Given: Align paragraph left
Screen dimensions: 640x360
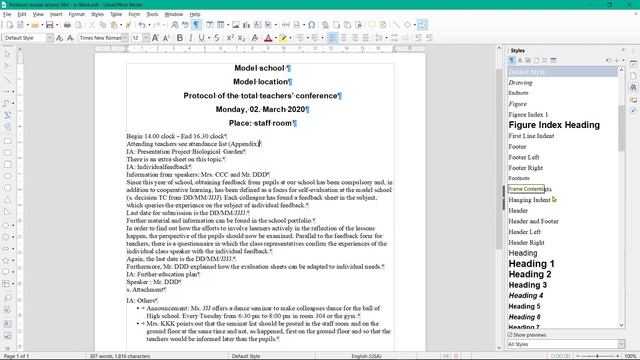Looking at the screenshot, I should (332, 38).
